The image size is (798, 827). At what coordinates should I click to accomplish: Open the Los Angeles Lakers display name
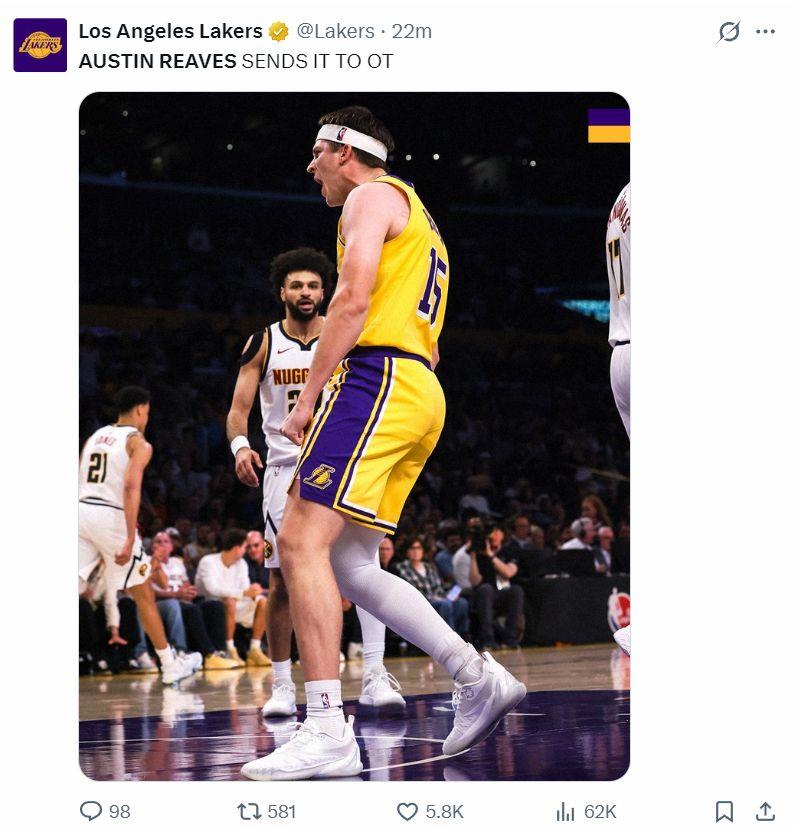pos(170,31)
